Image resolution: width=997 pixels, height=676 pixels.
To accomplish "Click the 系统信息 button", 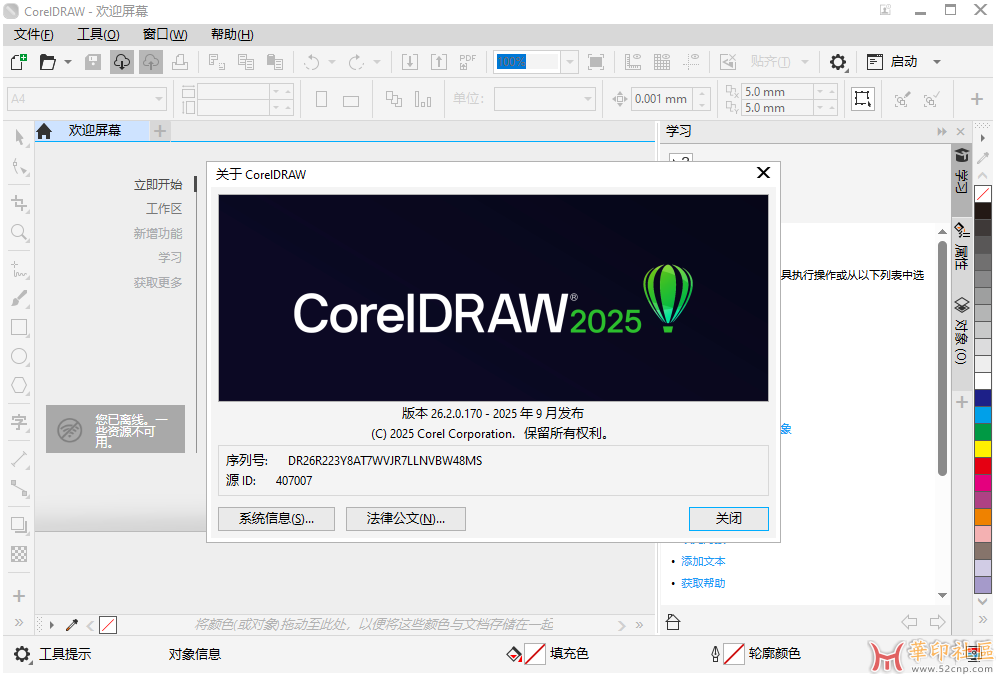I will (276, 519).
